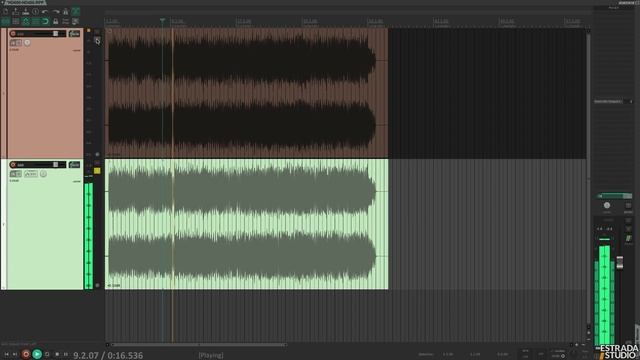
Task: Click the time signature field in transport
Action: pos(541,354)
